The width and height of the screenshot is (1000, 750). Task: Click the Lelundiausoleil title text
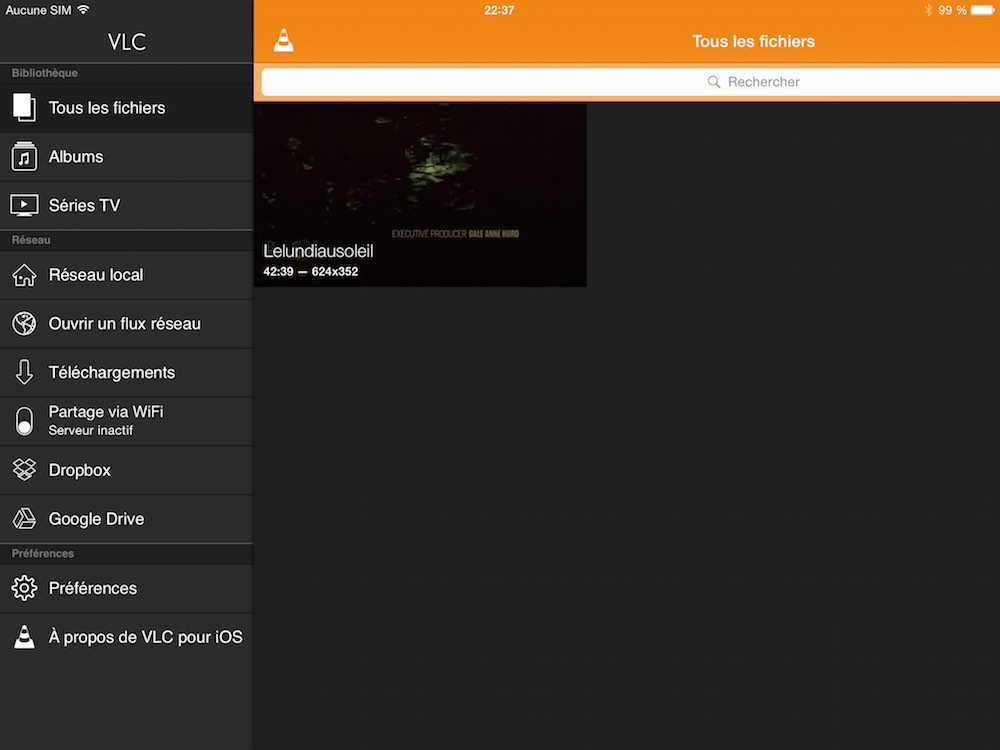point(318,251)
